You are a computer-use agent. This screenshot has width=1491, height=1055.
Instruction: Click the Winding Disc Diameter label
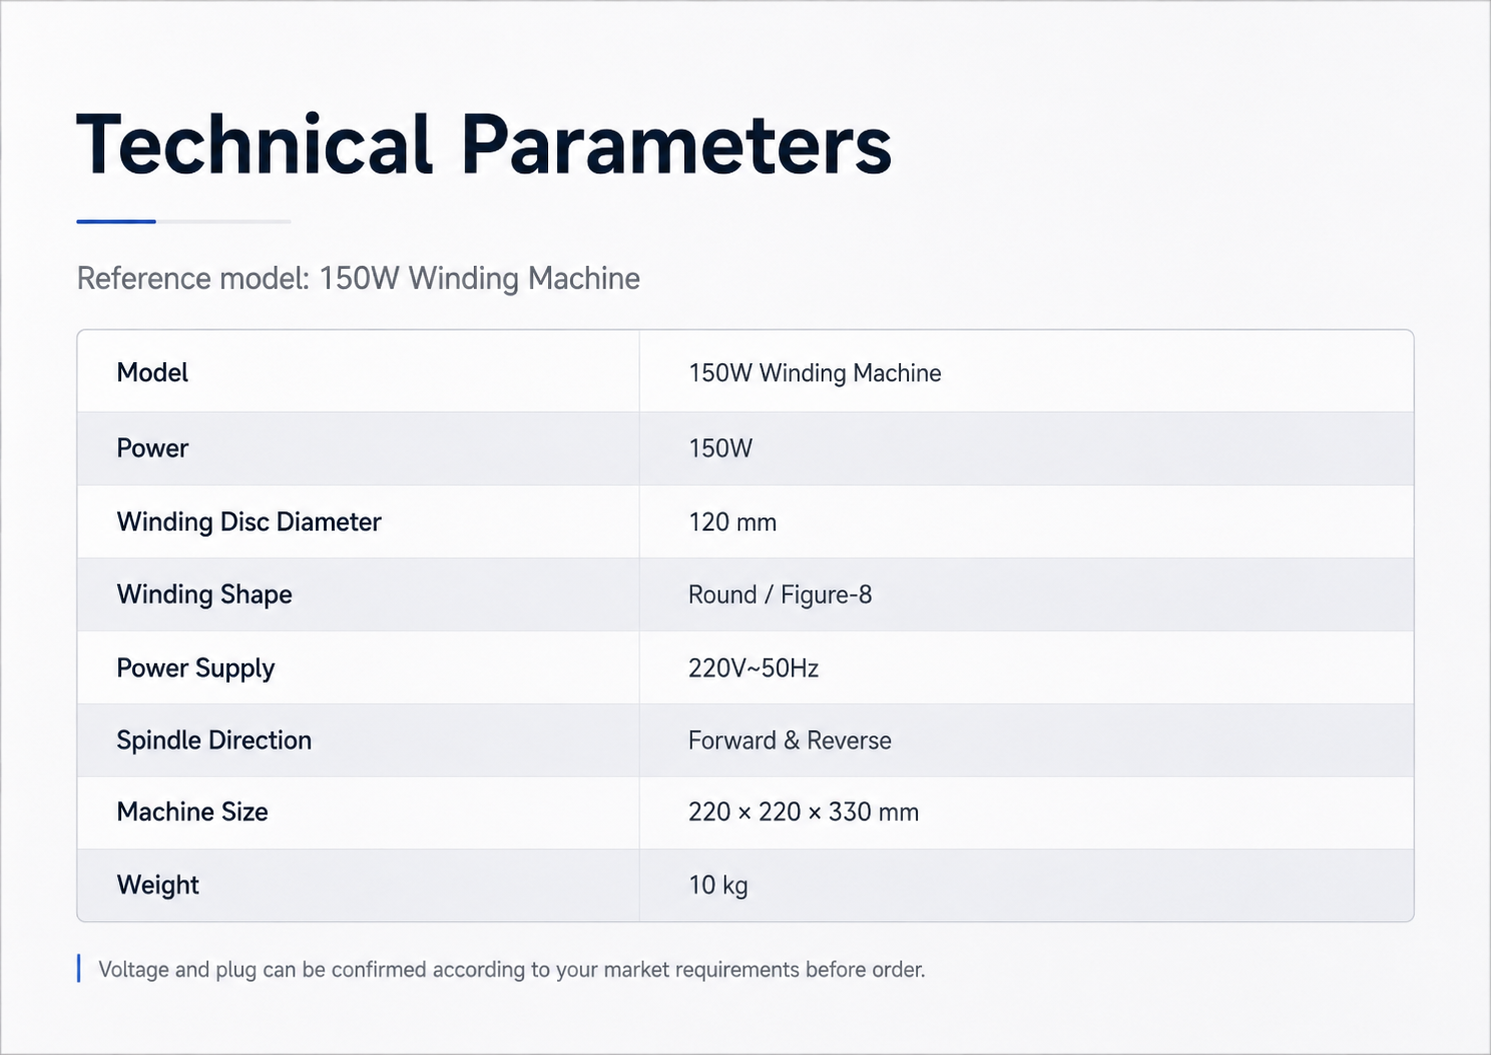pyautogui.click(x=249, y=522)
